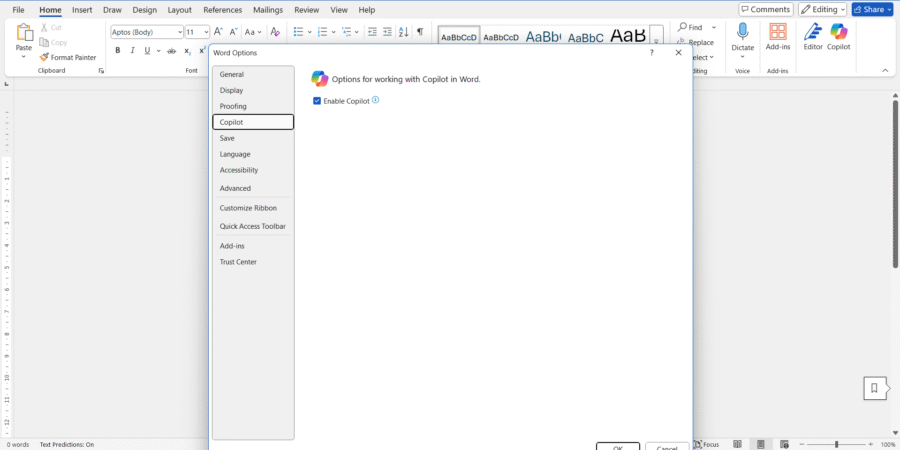This screenshot has height=450, width=900.
Task: Open the font size dropdown
Action: coord(206,32)
